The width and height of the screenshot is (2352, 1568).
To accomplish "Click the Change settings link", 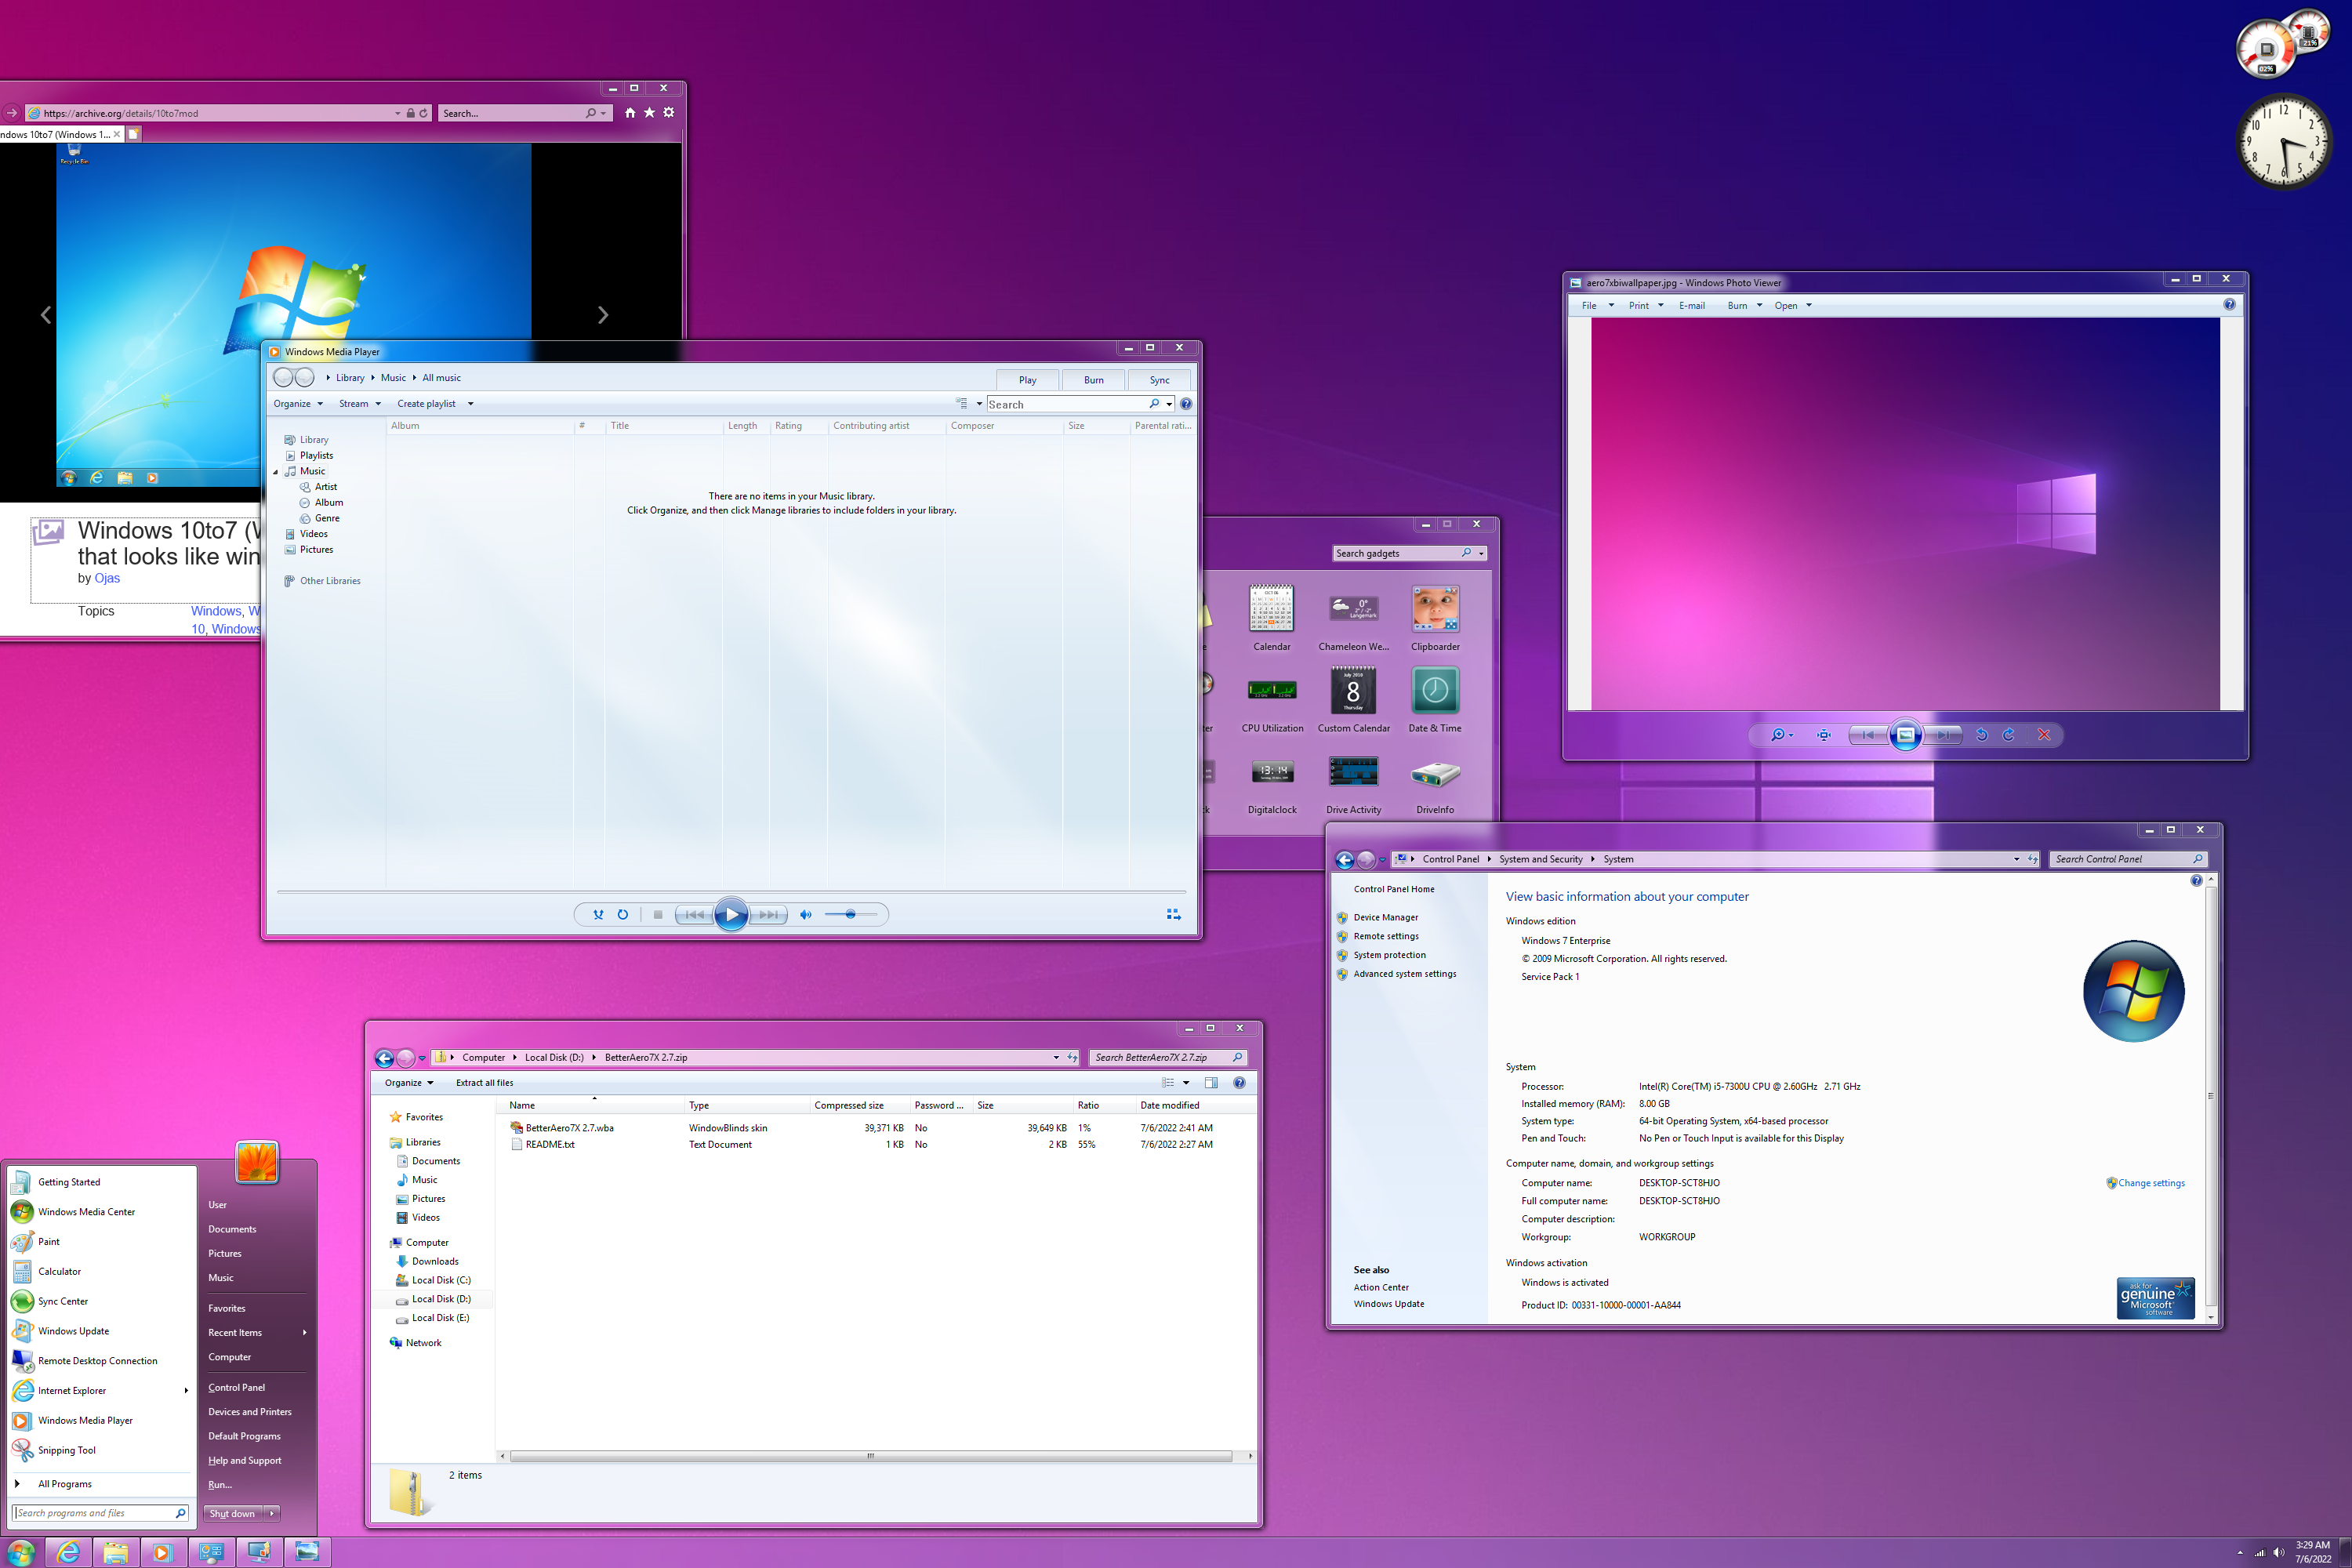I will coord(2151,1183).
